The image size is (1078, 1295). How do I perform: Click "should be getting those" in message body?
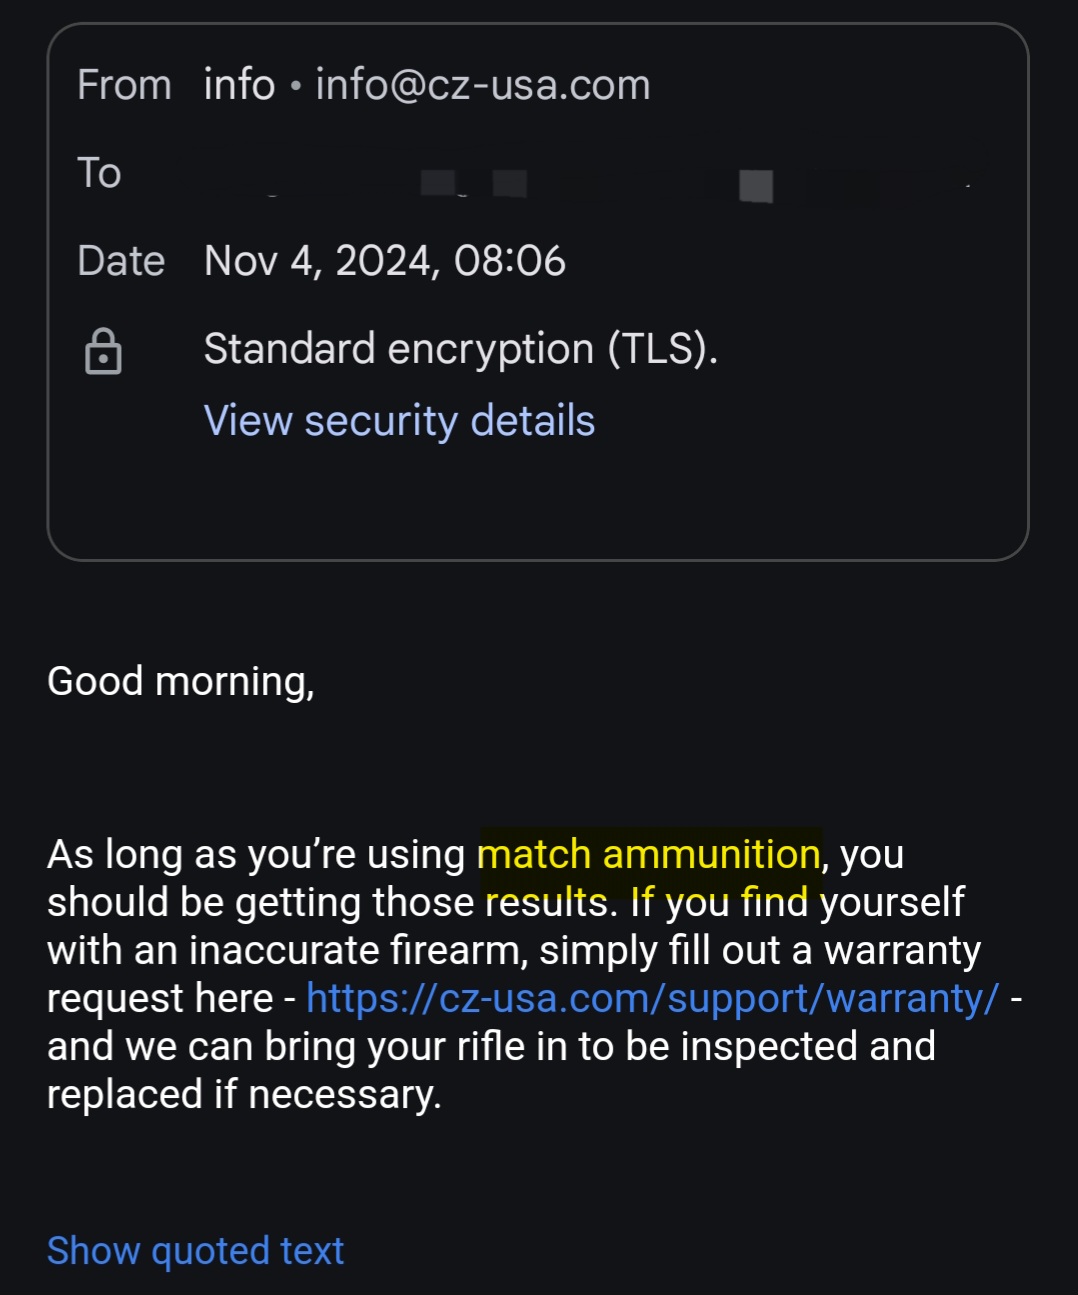coord(262,902)
